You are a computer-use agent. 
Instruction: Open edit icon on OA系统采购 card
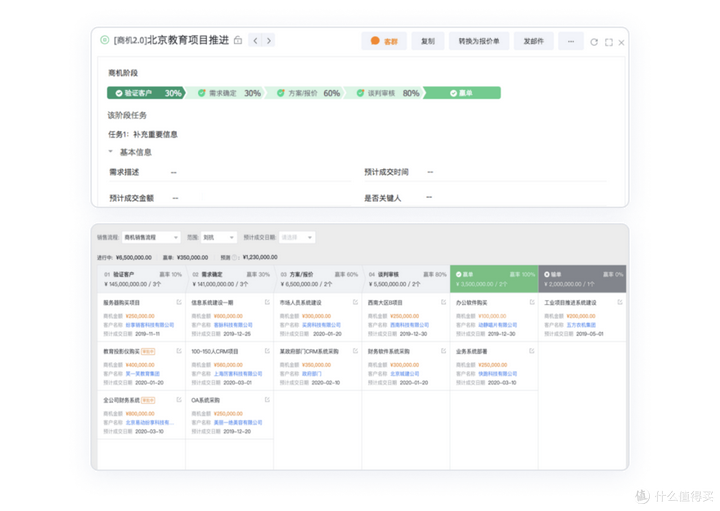coord(267,400)
